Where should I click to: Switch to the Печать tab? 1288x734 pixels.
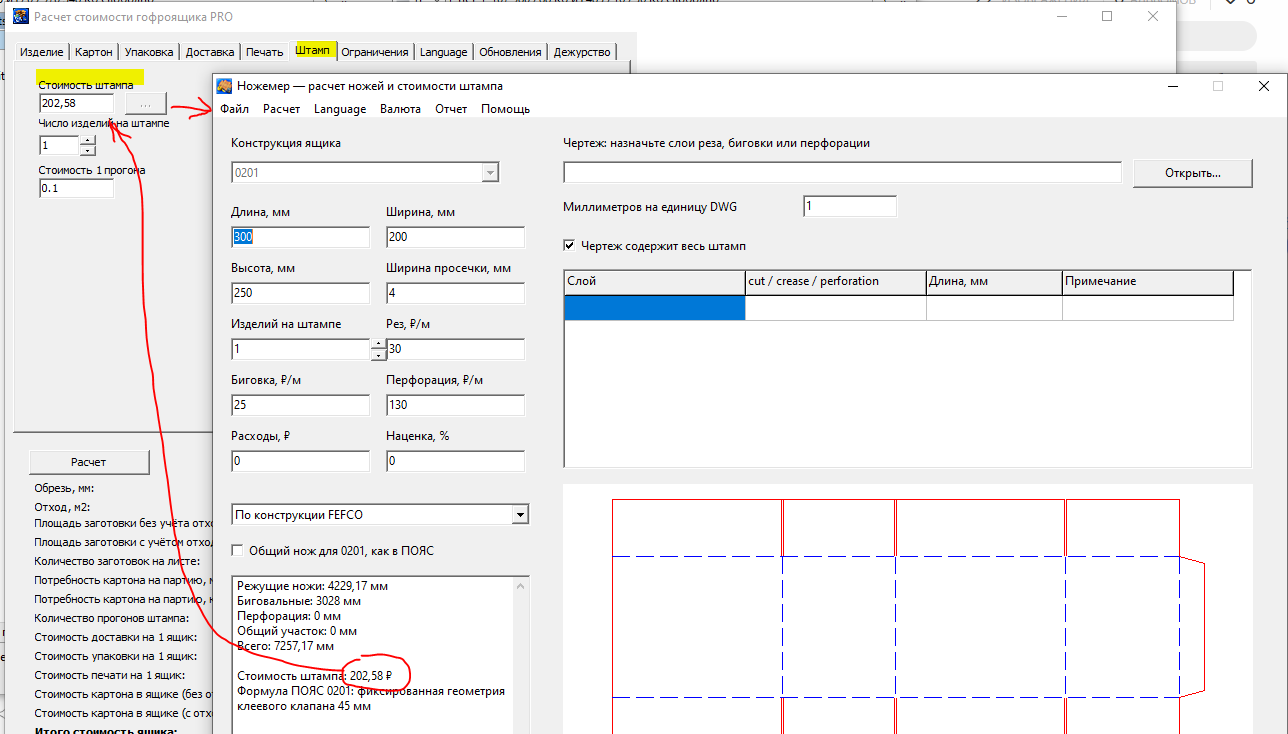point(265,52)
